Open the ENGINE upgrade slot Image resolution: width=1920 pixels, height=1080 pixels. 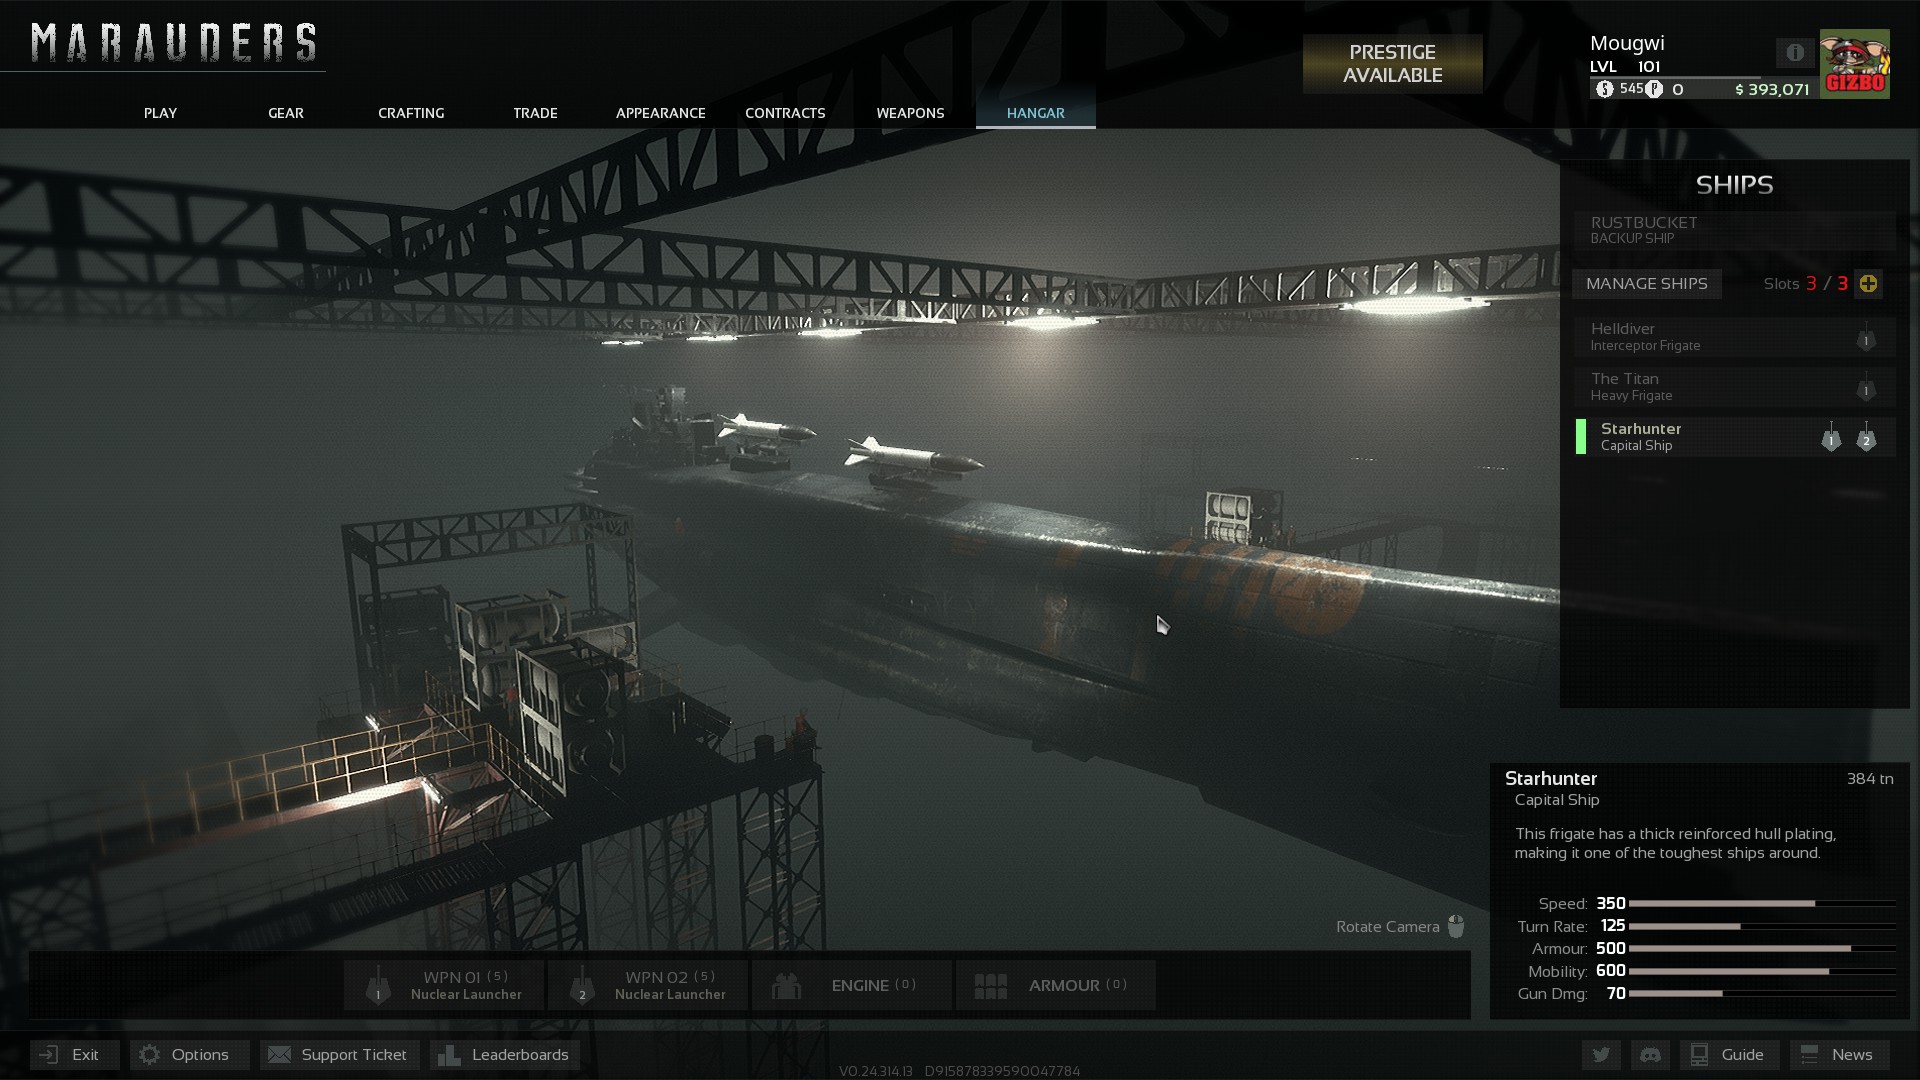(852, 985)
